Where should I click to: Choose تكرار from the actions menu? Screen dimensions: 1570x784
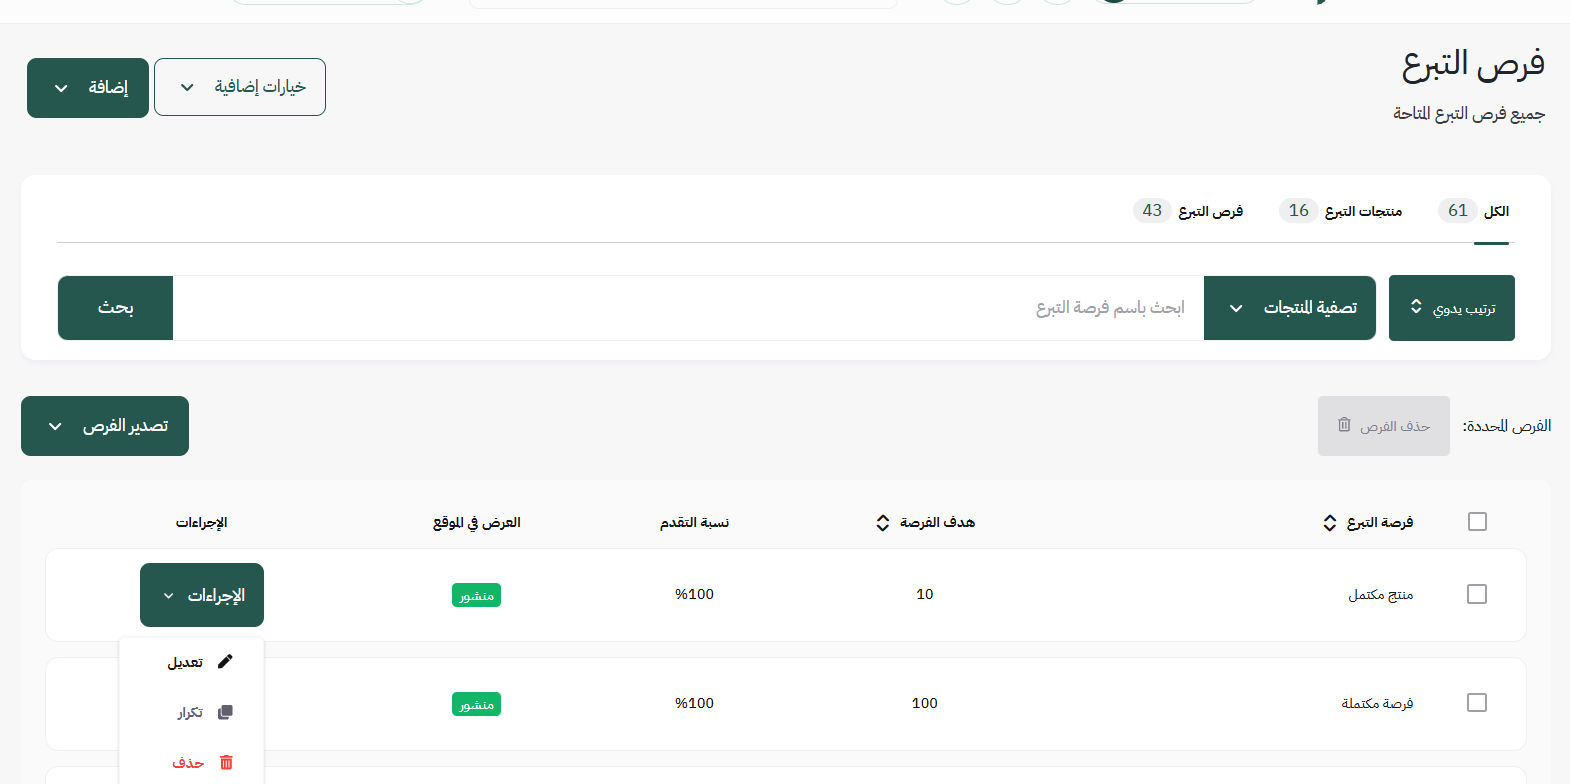tap(192, 712)
